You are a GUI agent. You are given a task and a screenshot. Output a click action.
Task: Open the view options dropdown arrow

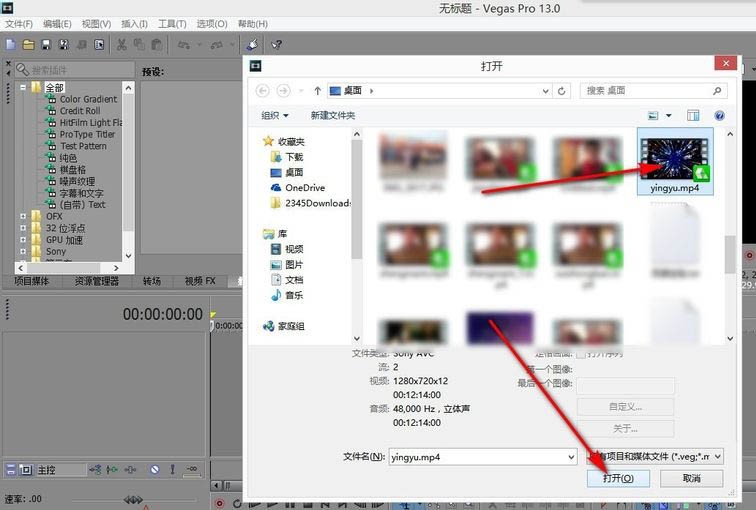[x=669, y=115]
